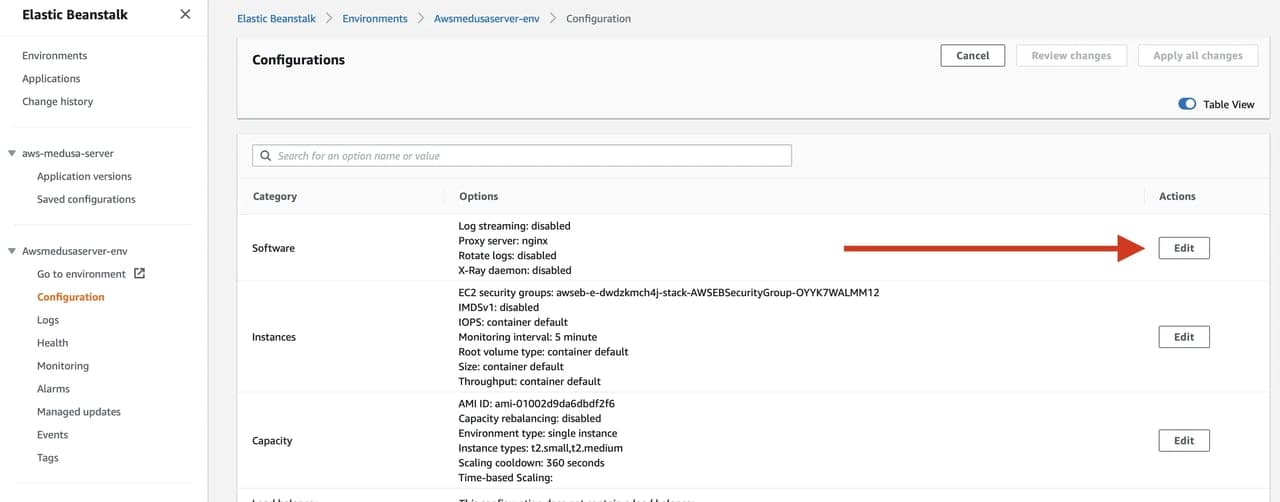Open Alarms in the sidebar
This screenshot has height=502, width=1280.
(53, 389)
